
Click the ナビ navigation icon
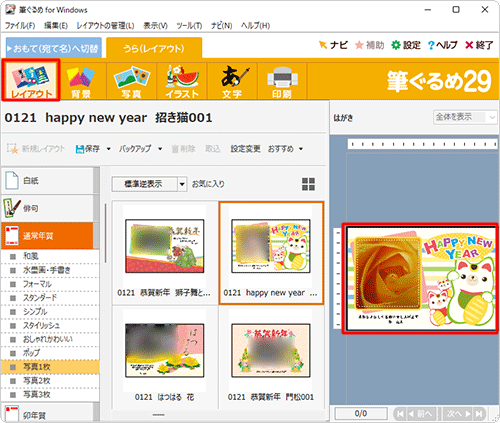point(333,45)
